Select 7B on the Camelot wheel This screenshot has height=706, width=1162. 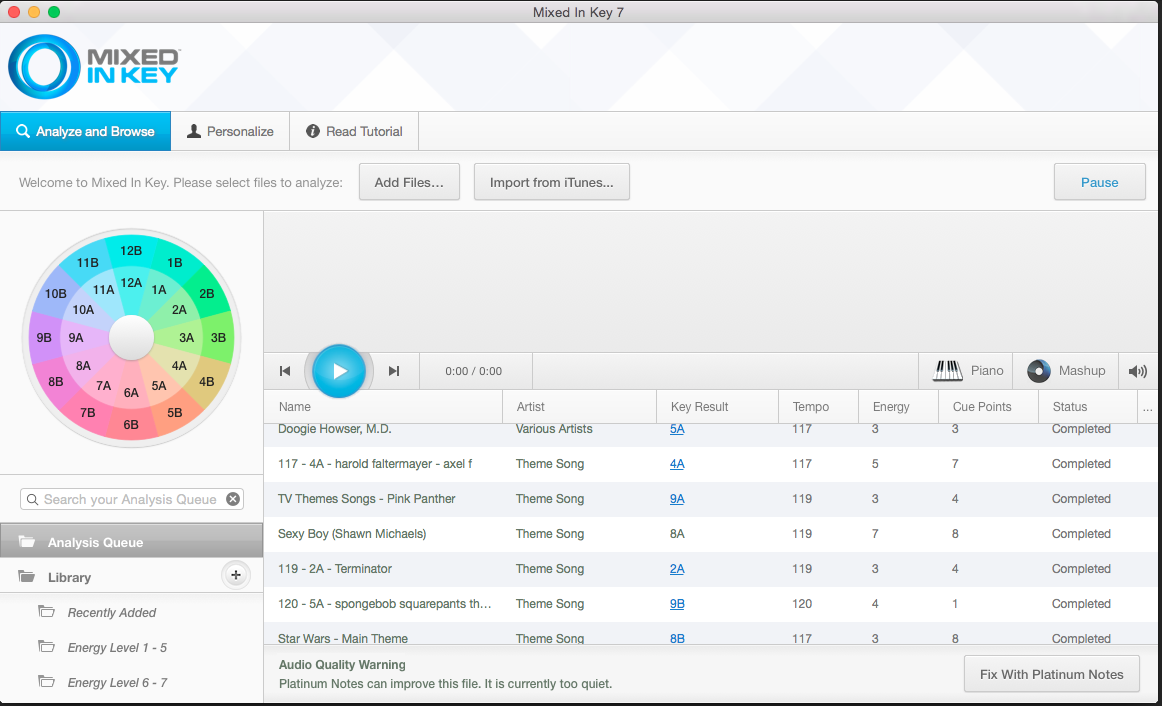coord(87,413)
